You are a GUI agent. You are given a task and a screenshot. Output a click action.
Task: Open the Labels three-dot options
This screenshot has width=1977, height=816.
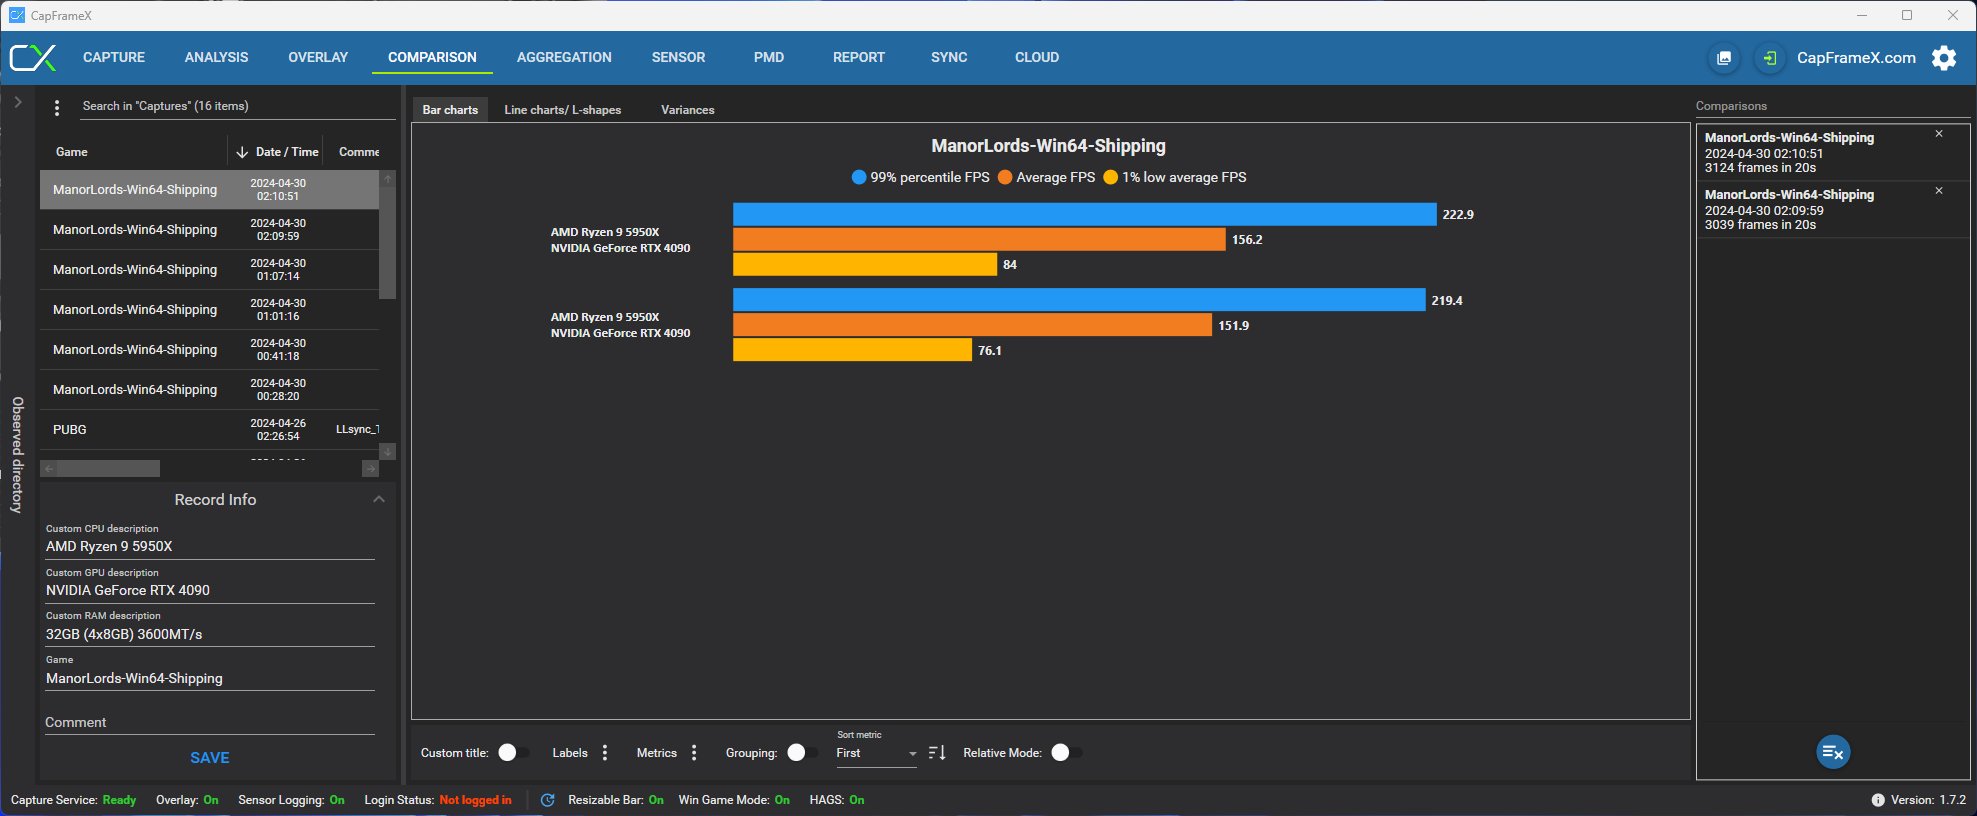pyautogui.click(x=605, y=753)
